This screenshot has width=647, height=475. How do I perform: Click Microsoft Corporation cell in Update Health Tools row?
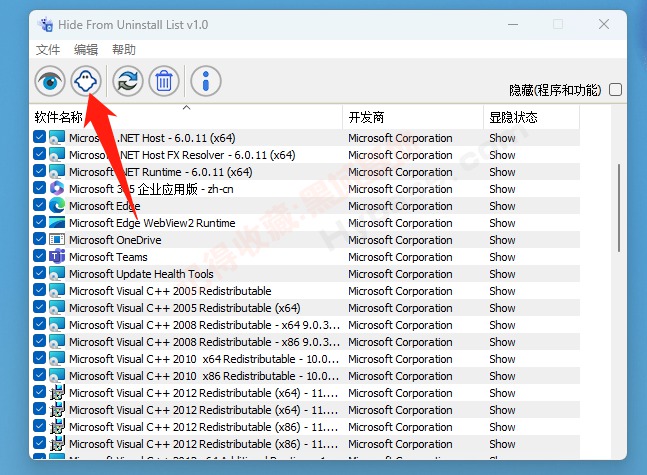pos(400,274)
